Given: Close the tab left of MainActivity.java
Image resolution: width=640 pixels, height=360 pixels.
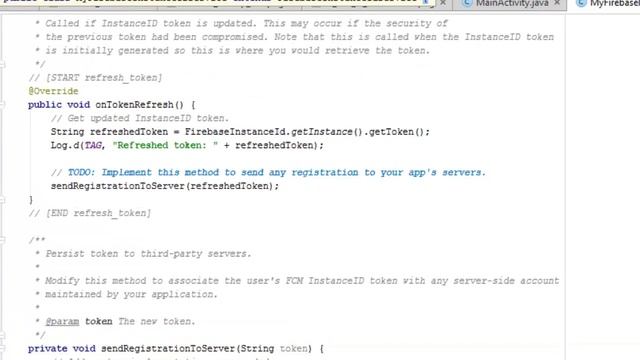Looking at the screenshot, I should (443, 3).
